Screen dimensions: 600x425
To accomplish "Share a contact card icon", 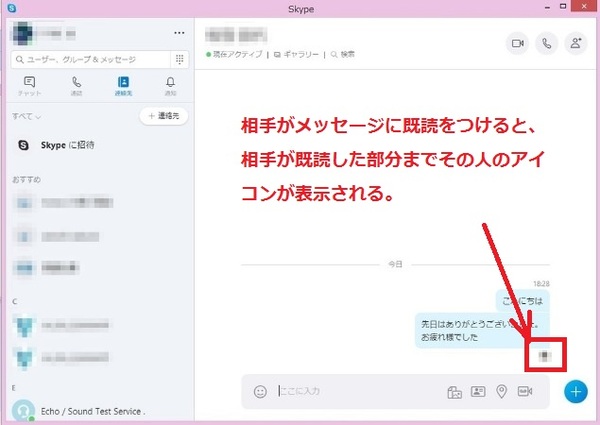I will point(478,391).
